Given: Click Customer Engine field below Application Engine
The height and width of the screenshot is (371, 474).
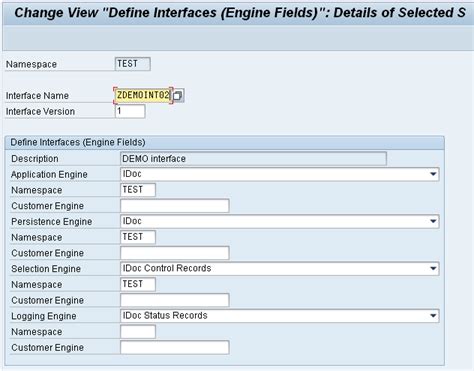Looking at the screenshot, I should pos(175,206).
